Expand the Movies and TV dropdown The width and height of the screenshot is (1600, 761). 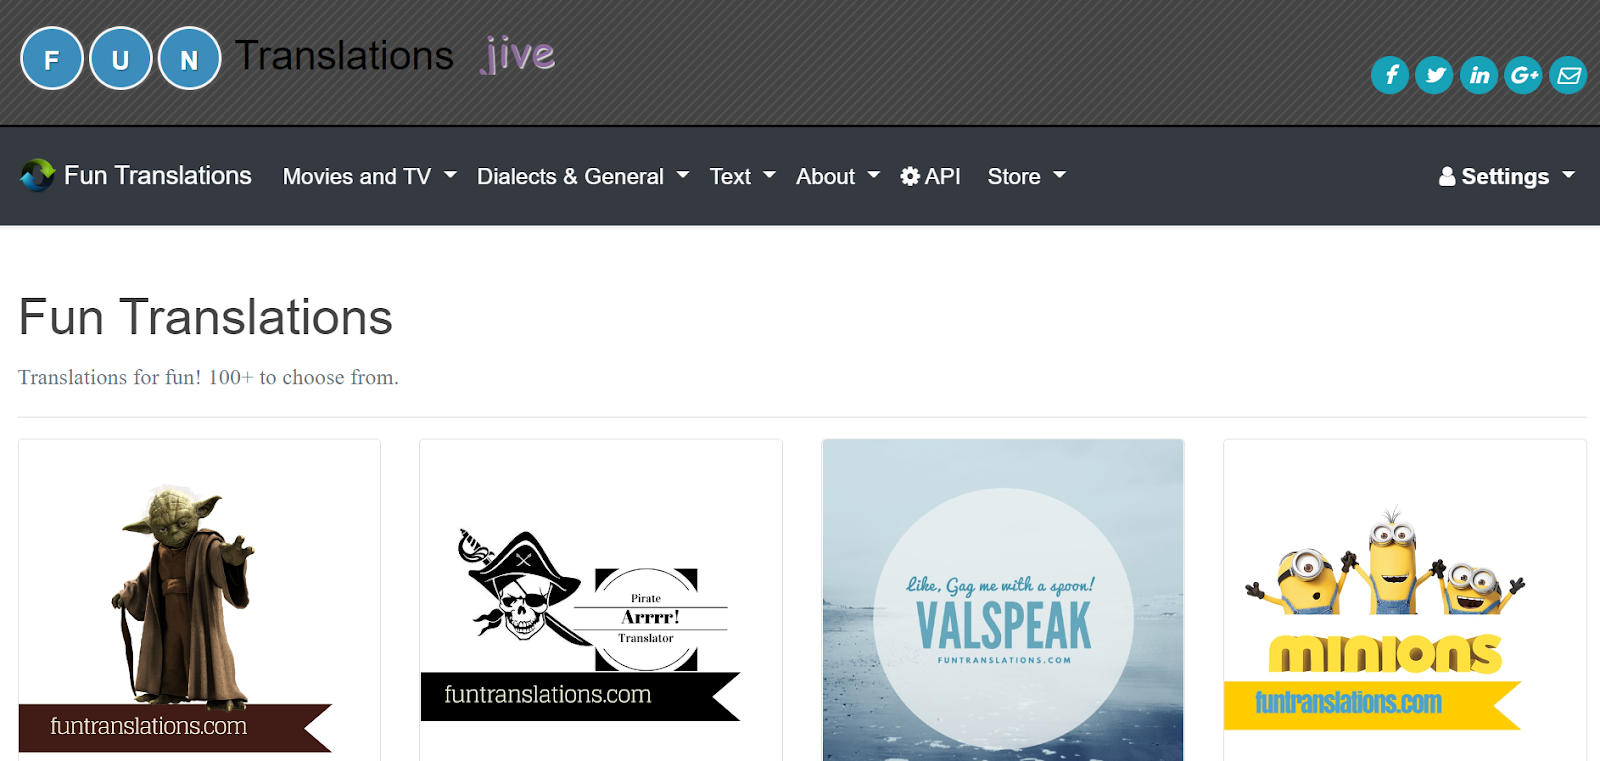pyautogui.click(x=369, y=176)
